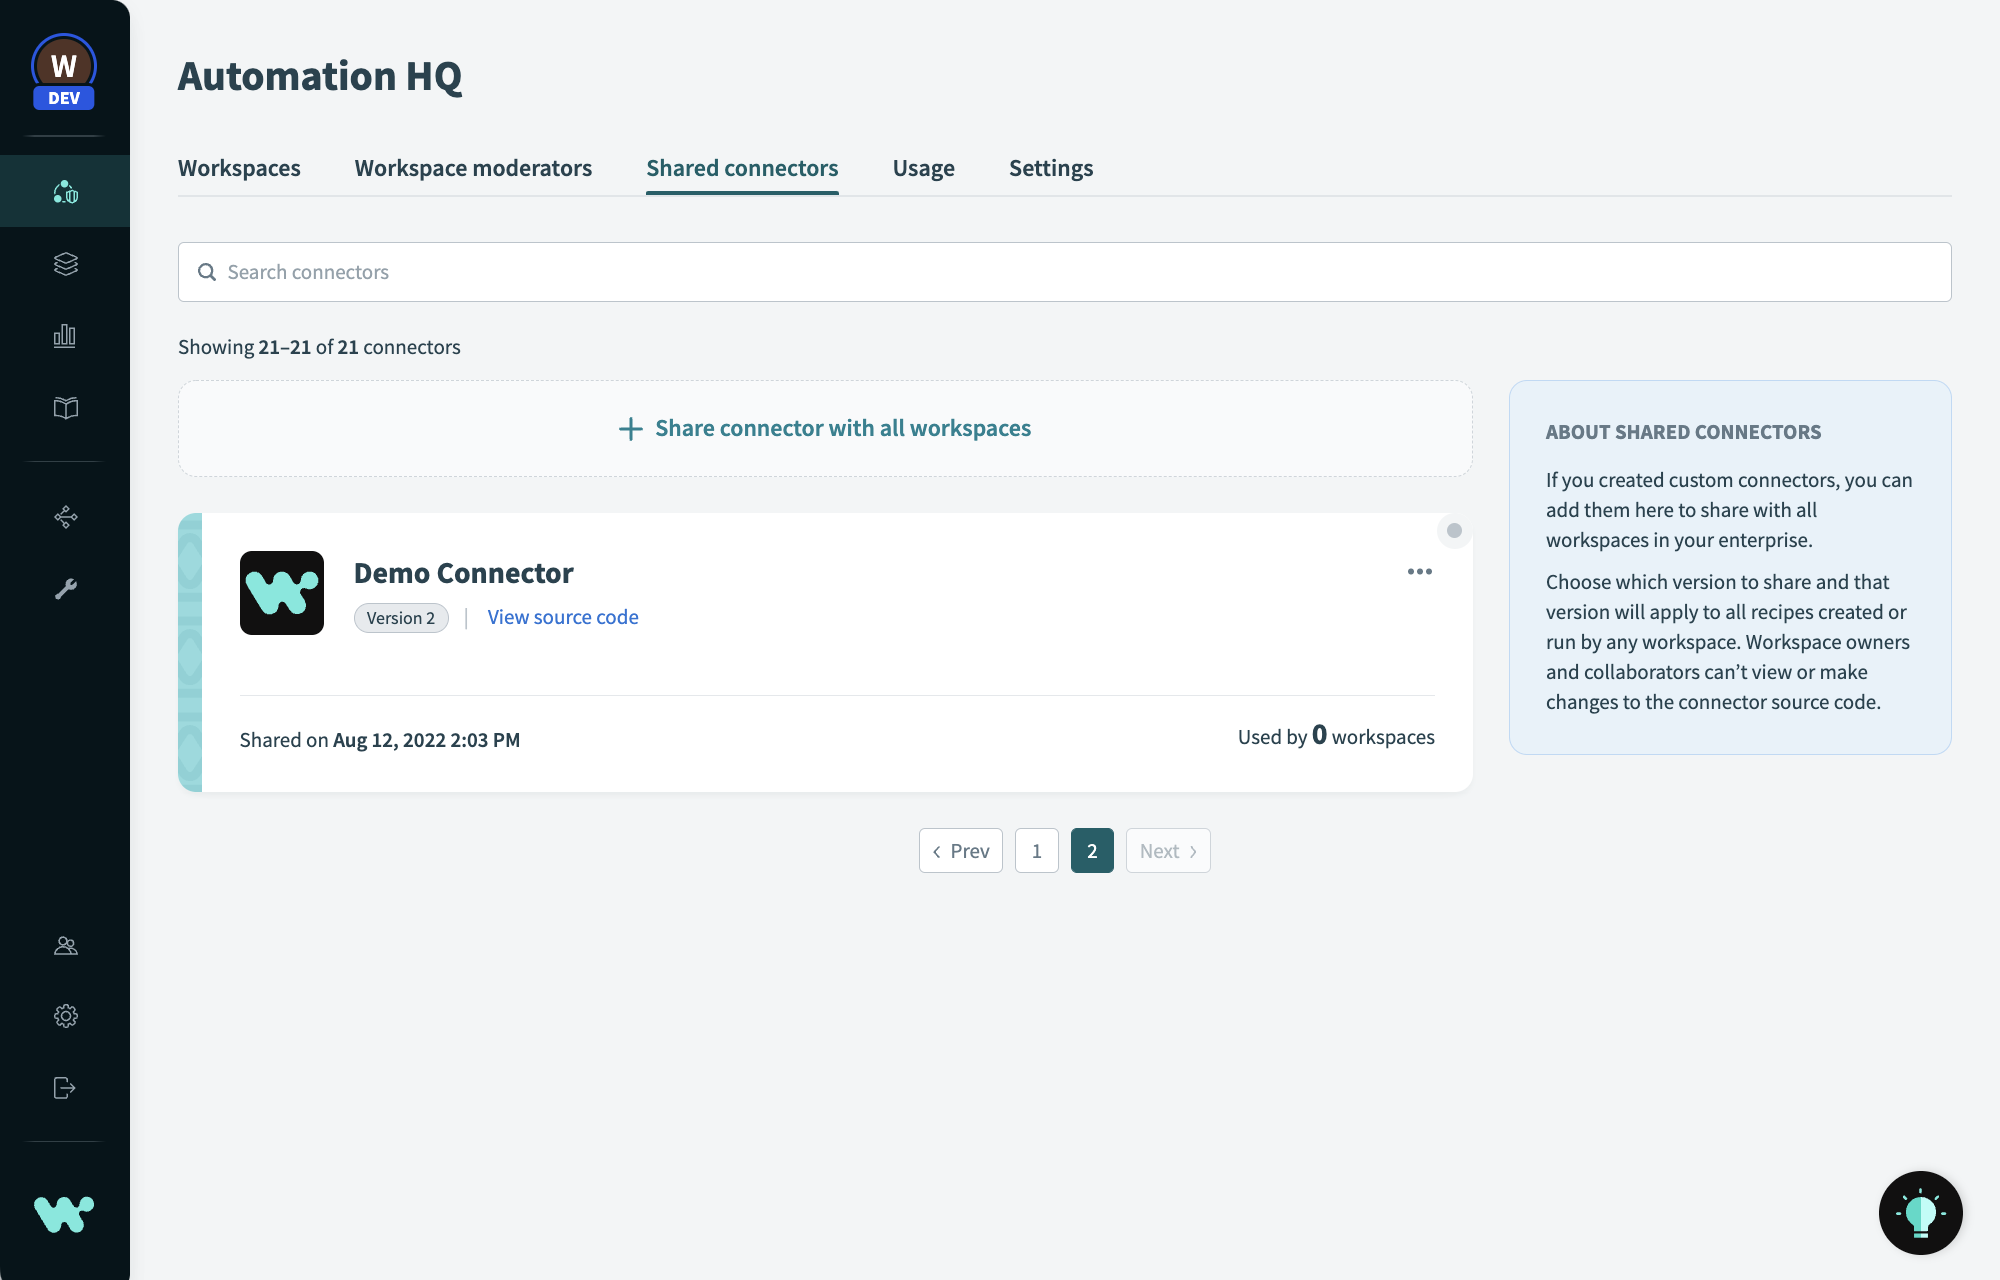This screenshot has height=1280, width=2000.
Task: Open the bar chart dashboard icon
Action: (65, 336)
